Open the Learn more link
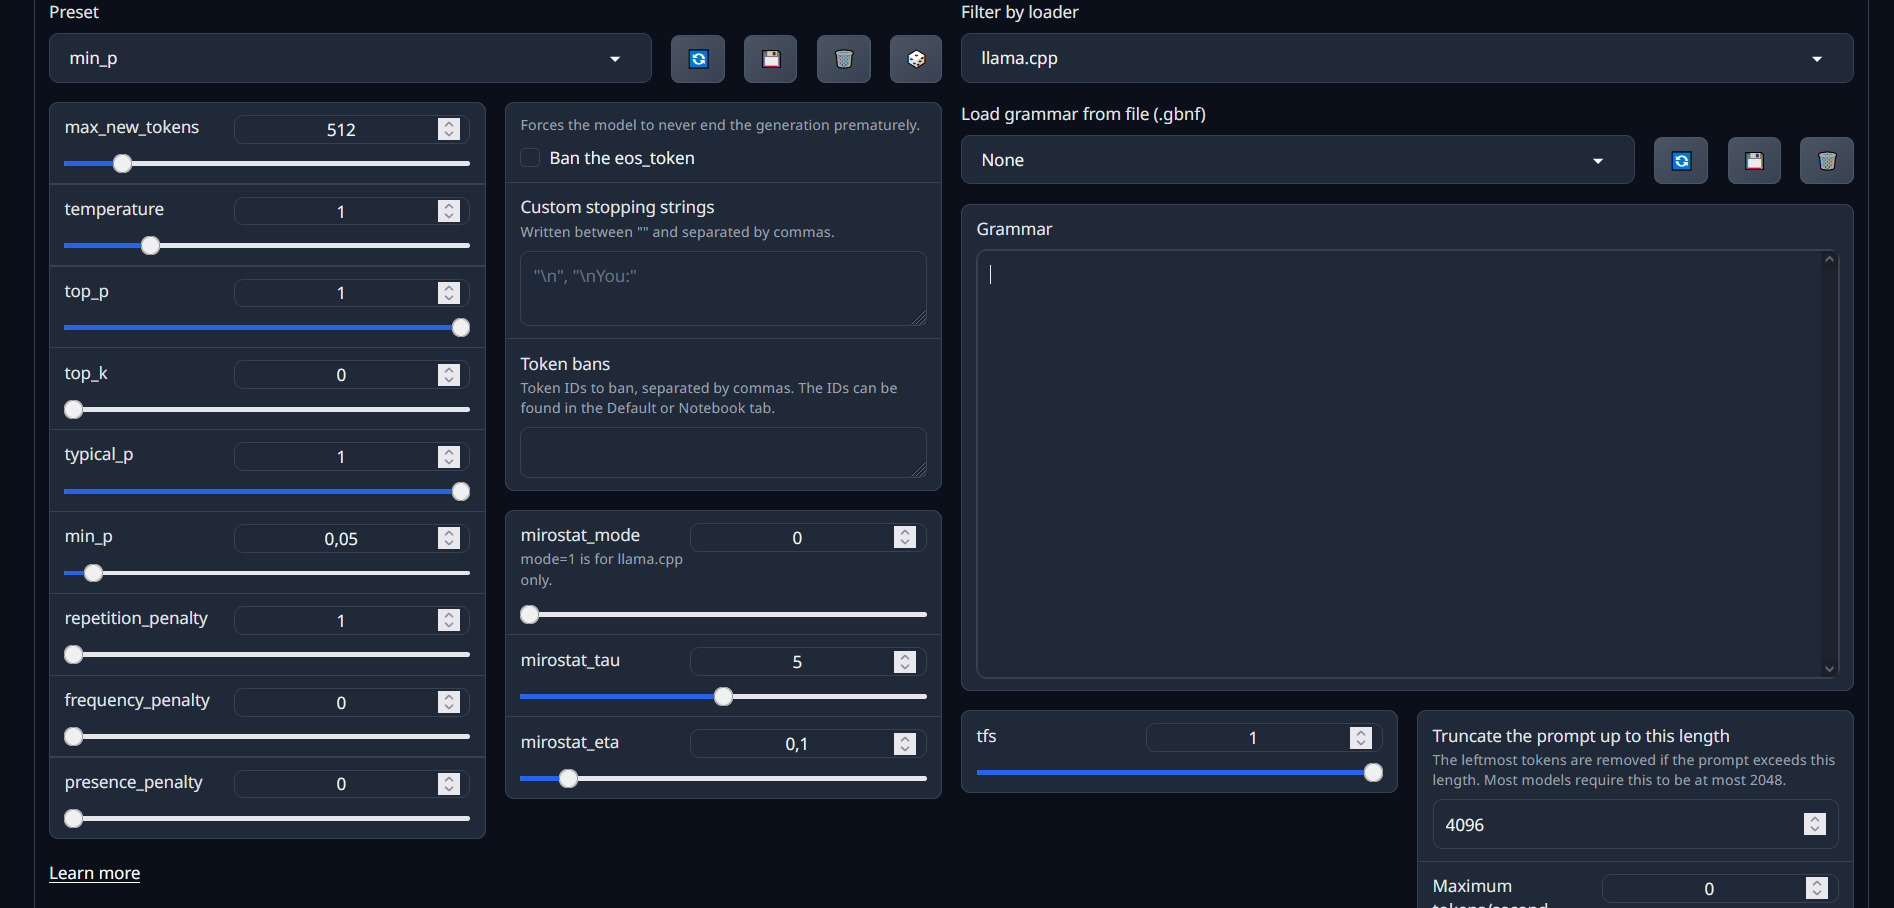Image resolution: width=1894 pixels, height=908 pixels. (95, 873)
